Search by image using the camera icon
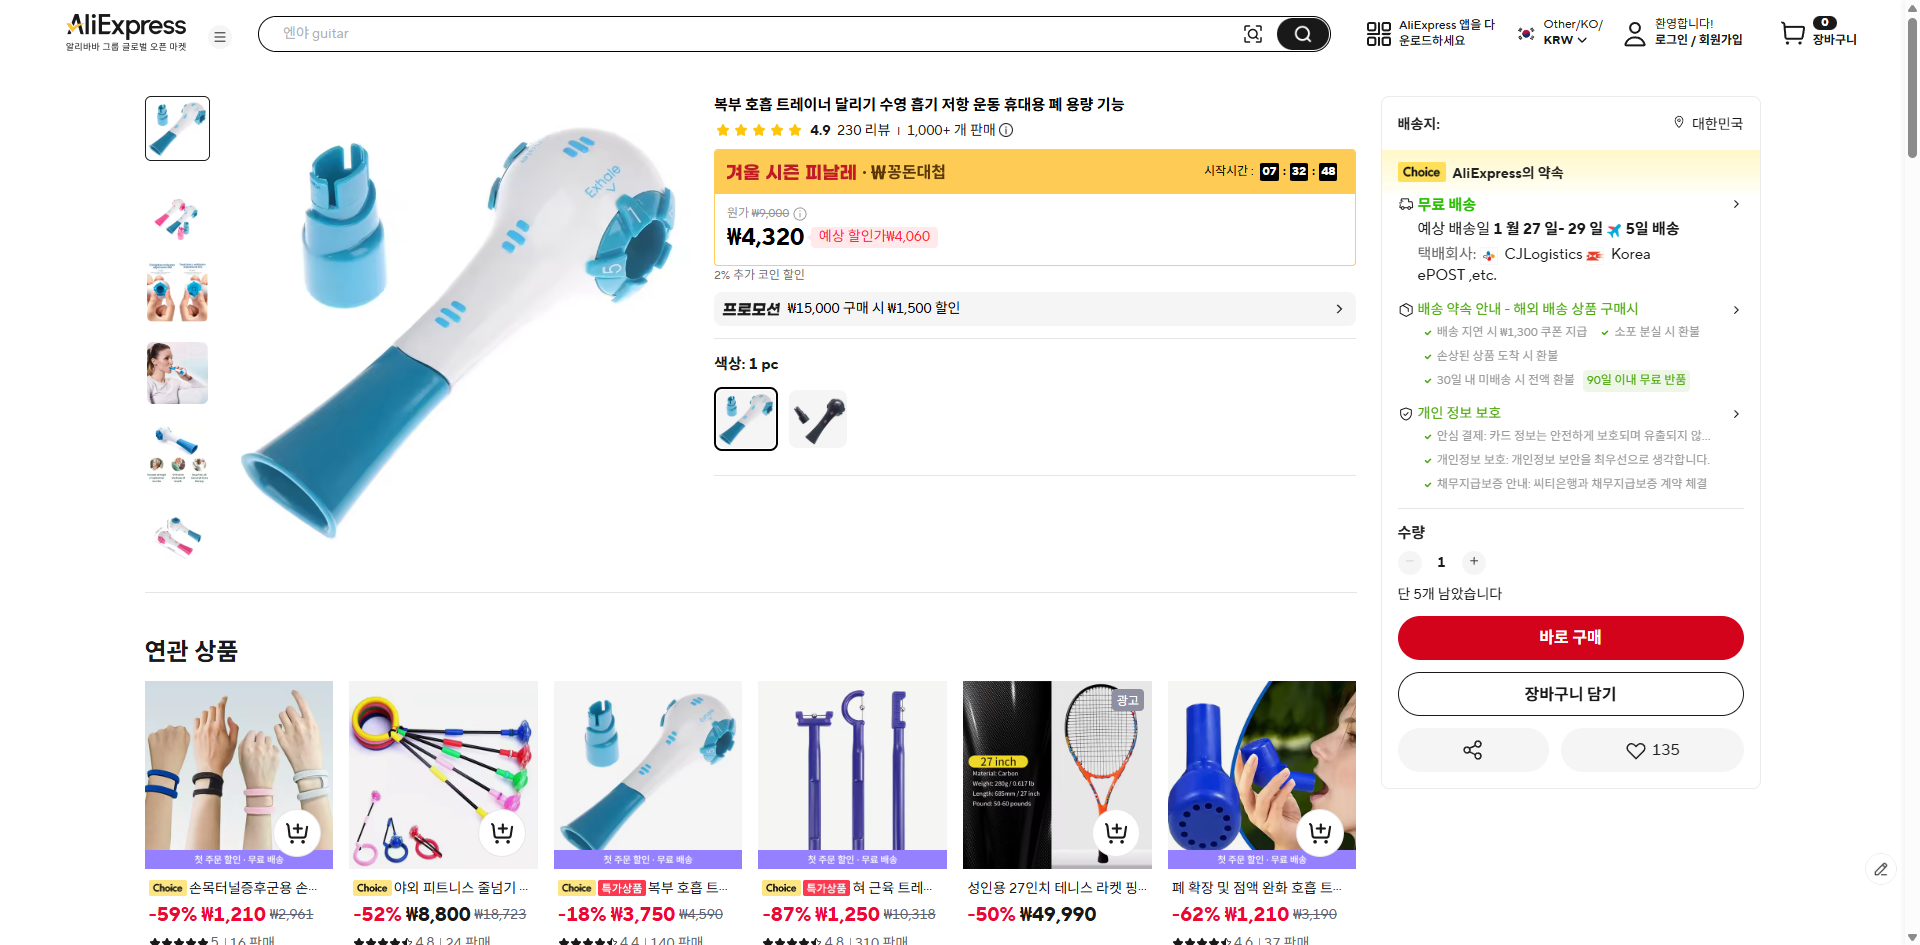The image size is (1920, 945). (x=1253, y=33)
